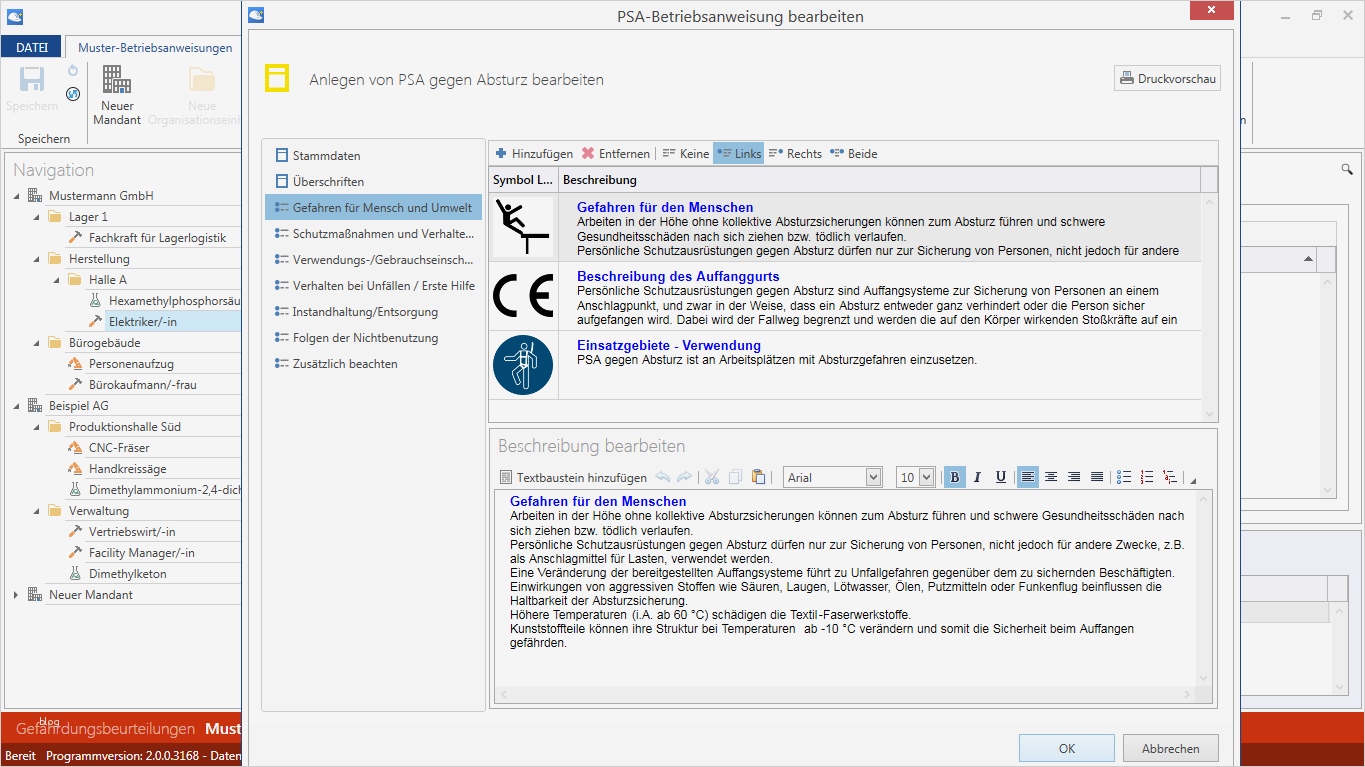Set symbol position to Links
This screenshot has height=767, width=1365.
click(738, 153)
